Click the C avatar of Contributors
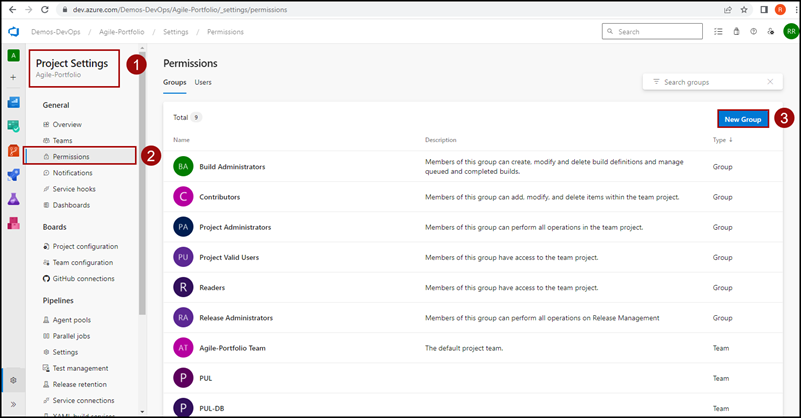 point(183,197)
